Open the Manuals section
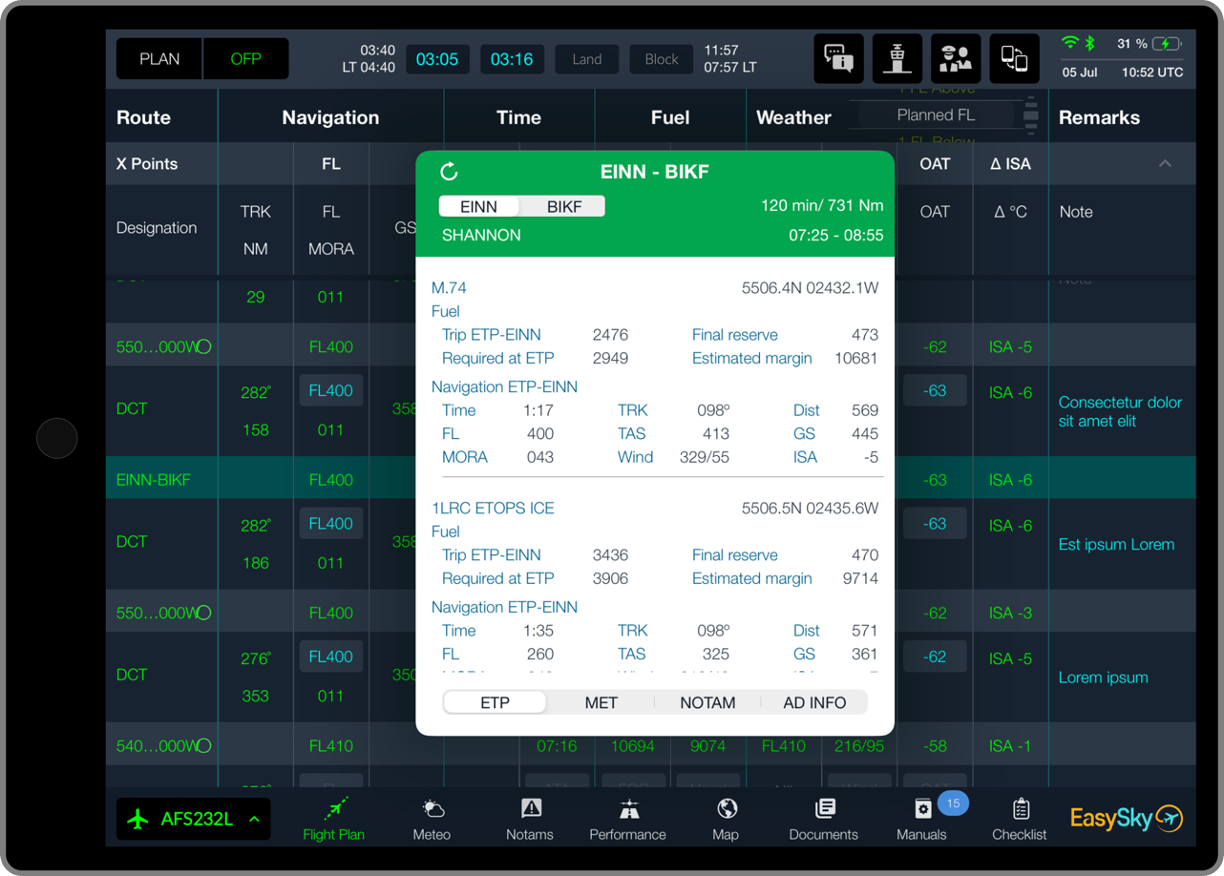The height and width of the screenshot is (876, 1224). click(922, 819)
